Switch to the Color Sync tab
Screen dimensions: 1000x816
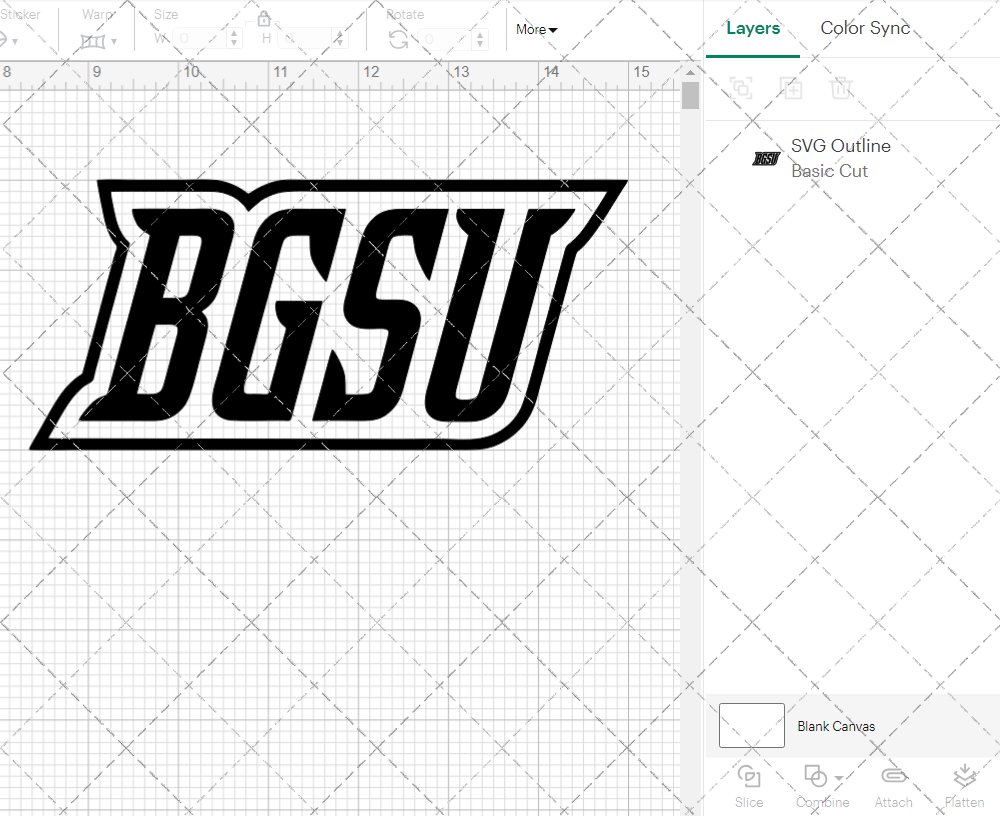click(x=864, y=28)
